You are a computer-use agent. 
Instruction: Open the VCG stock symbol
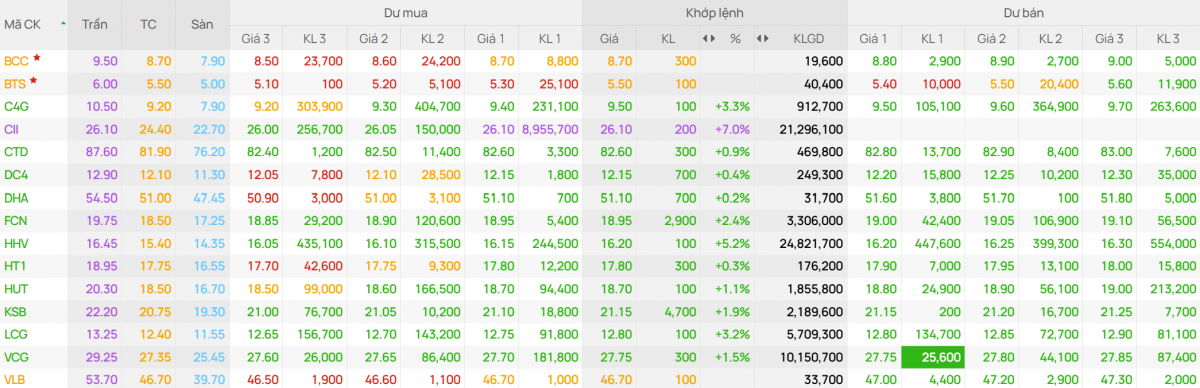(x=16, y=357)
